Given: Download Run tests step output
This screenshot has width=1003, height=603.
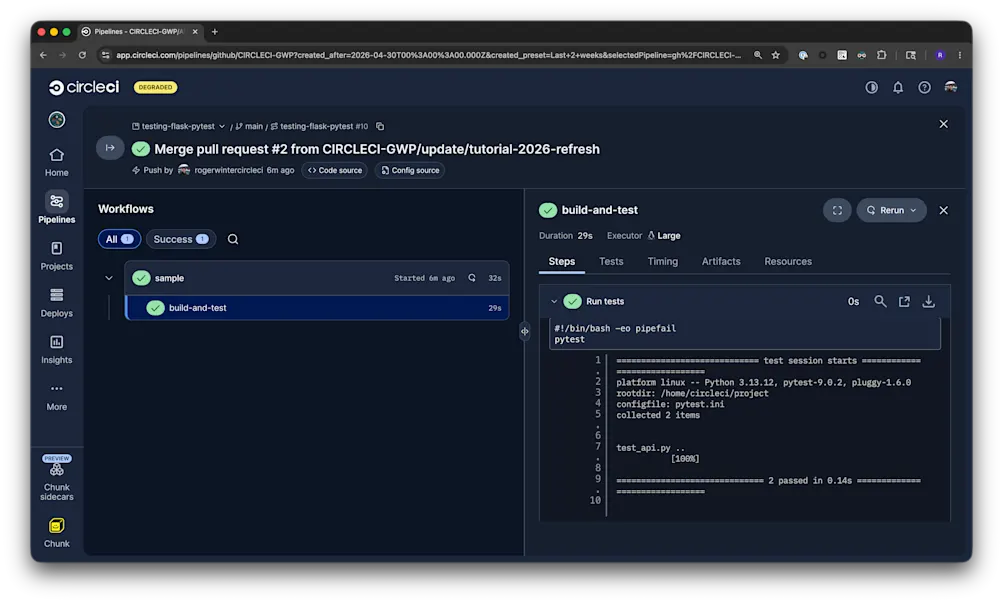Looking at the screenshot, I should coord(928,301).
